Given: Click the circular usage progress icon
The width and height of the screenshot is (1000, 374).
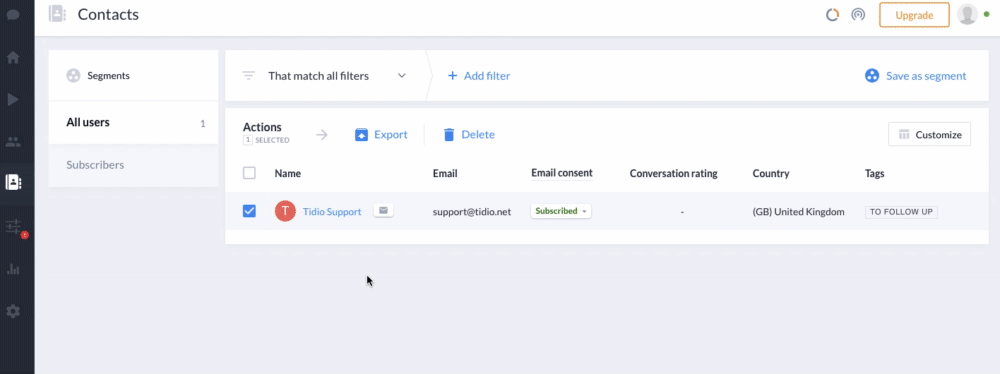Looking at the screenshot, I should (832, 15).
